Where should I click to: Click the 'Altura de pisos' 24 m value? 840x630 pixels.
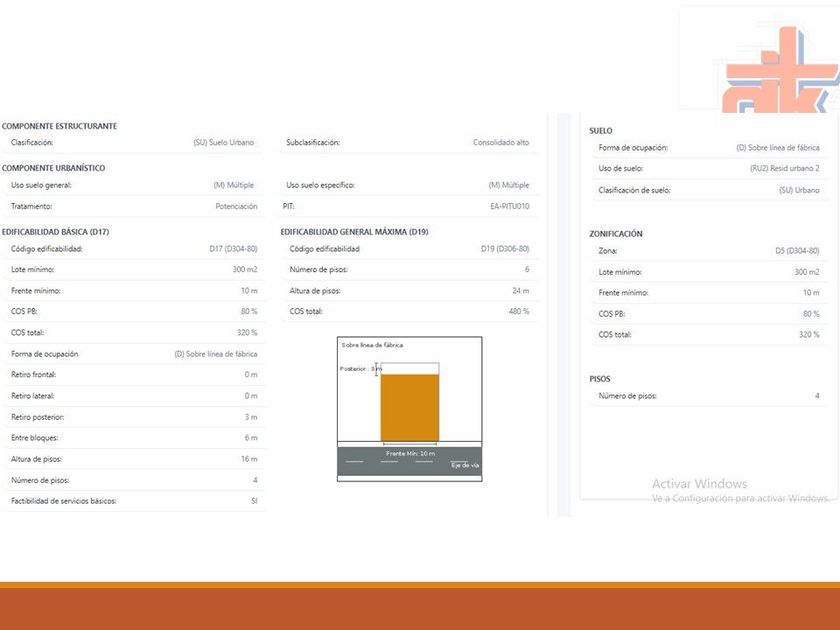[521, 291]
